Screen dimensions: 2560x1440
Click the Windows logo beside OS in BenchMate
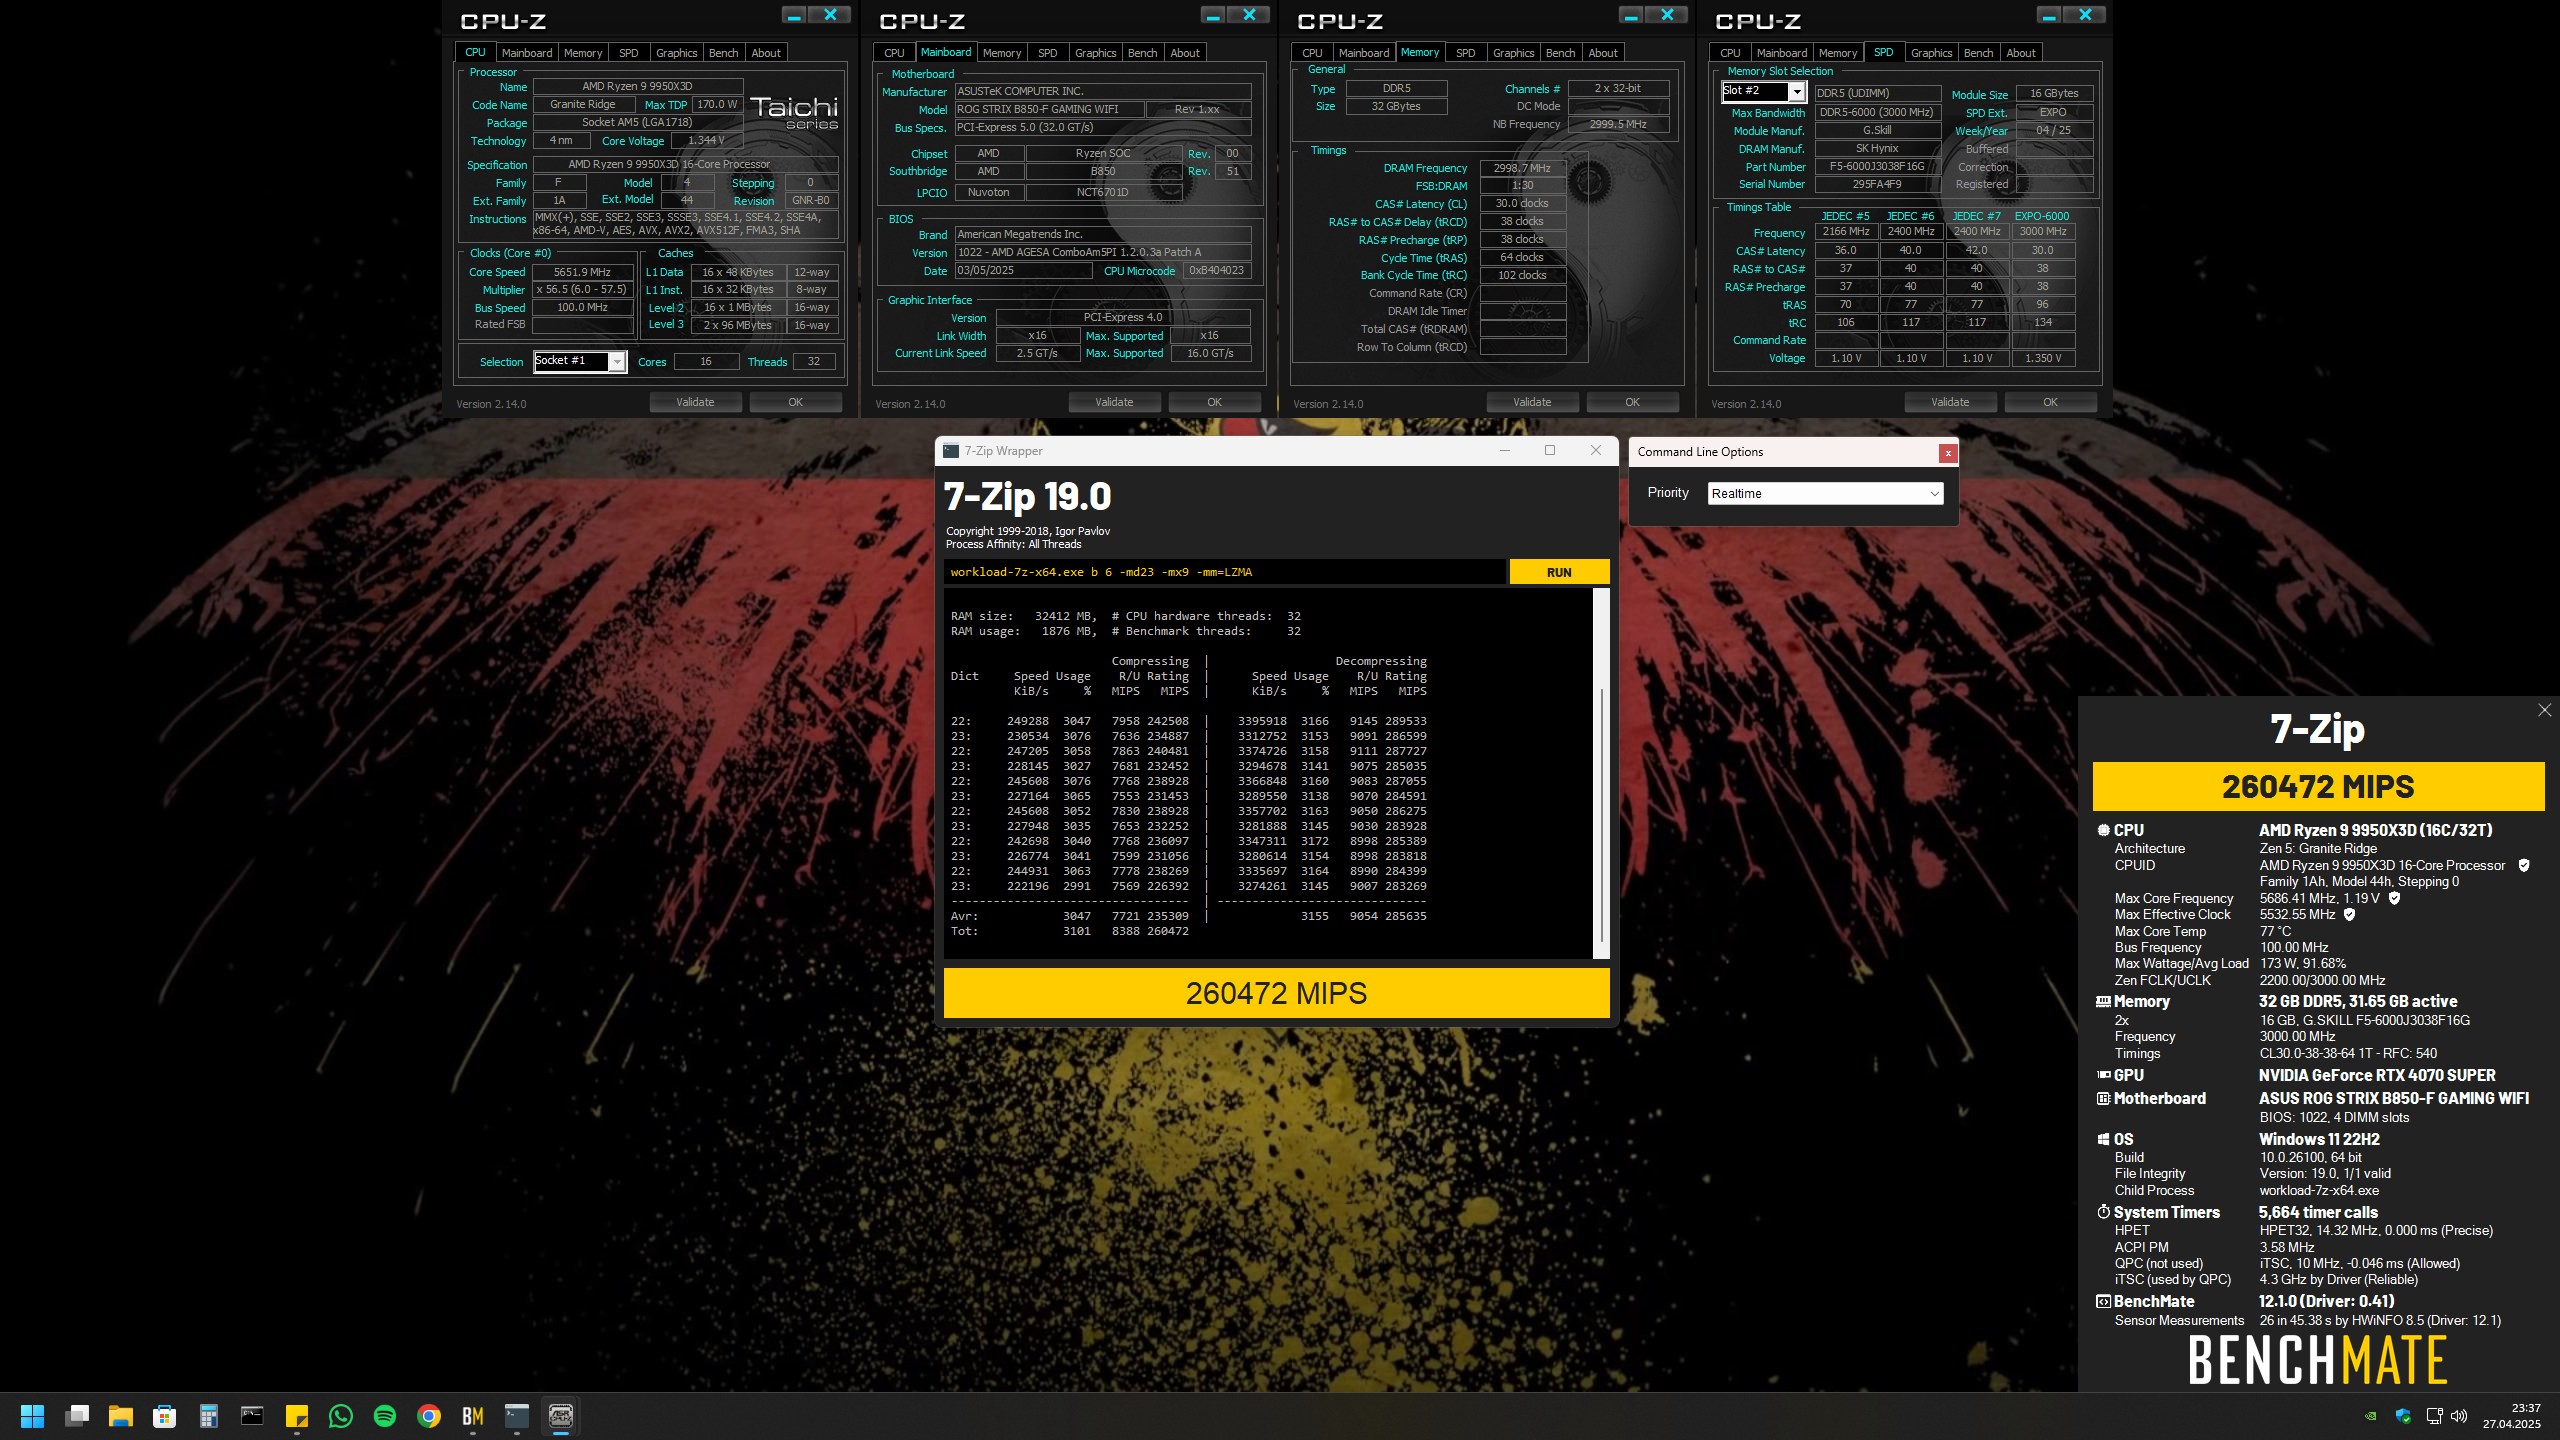[2103, 1139]
